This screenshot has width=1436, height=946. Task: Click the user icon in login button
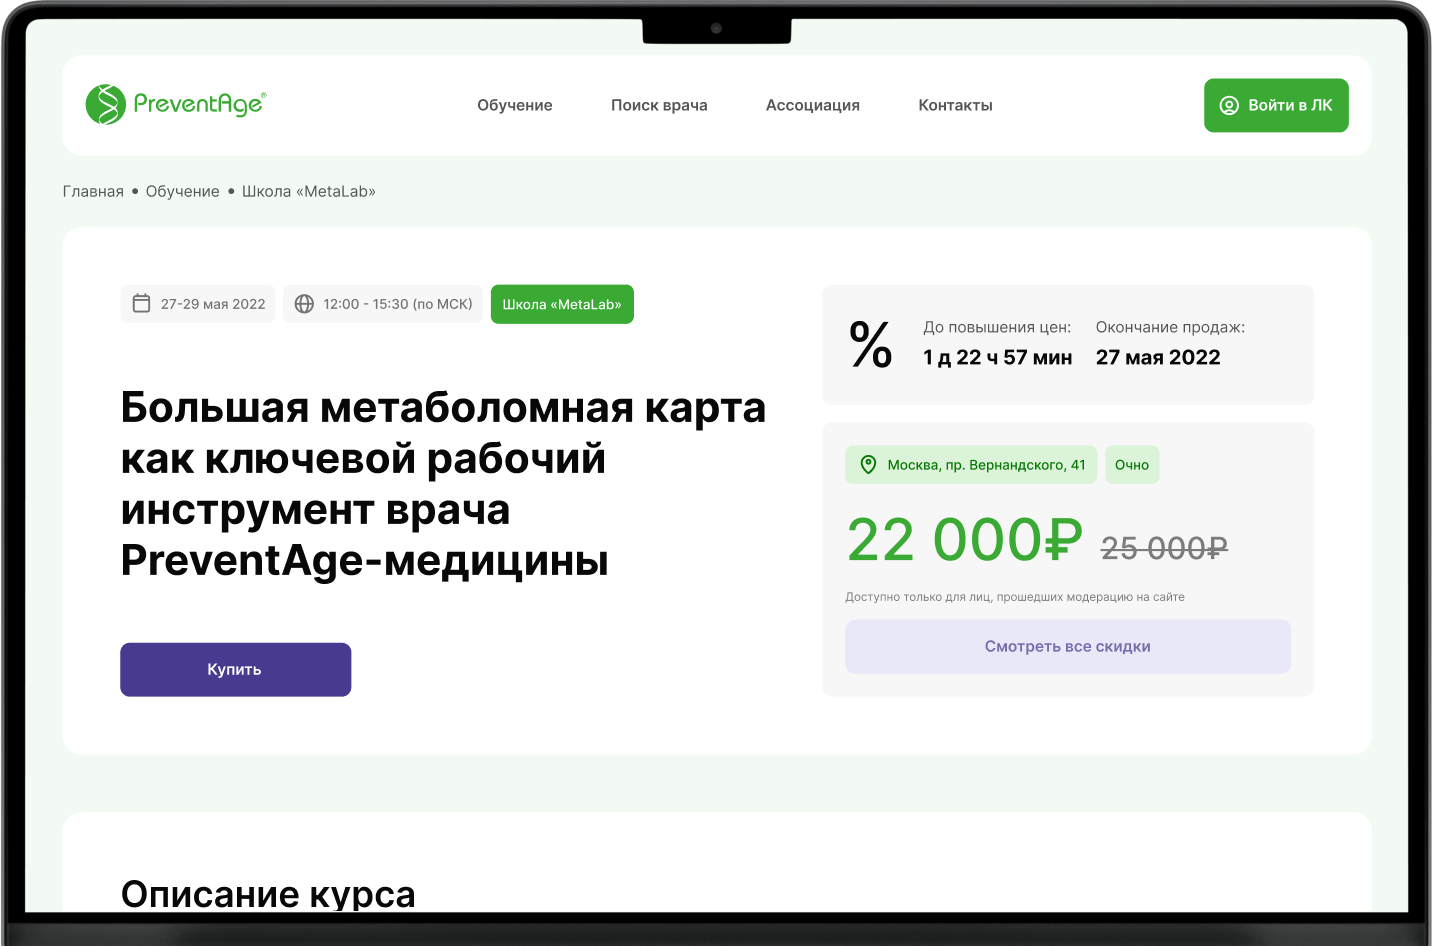[1229, 105]
